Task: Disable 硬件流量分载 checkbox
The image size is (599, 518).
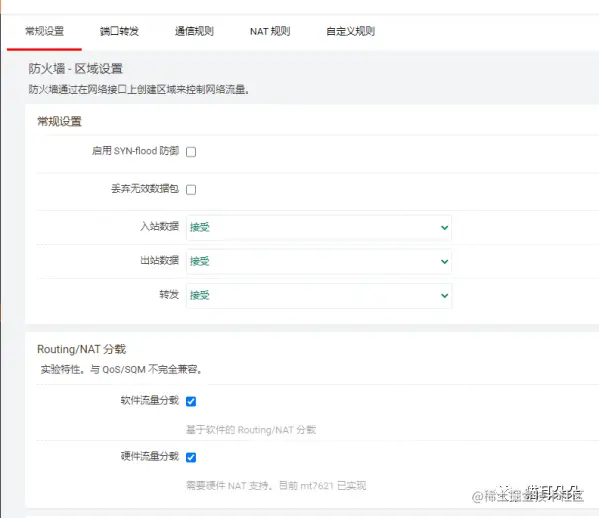Action: (x=191, y=457)
